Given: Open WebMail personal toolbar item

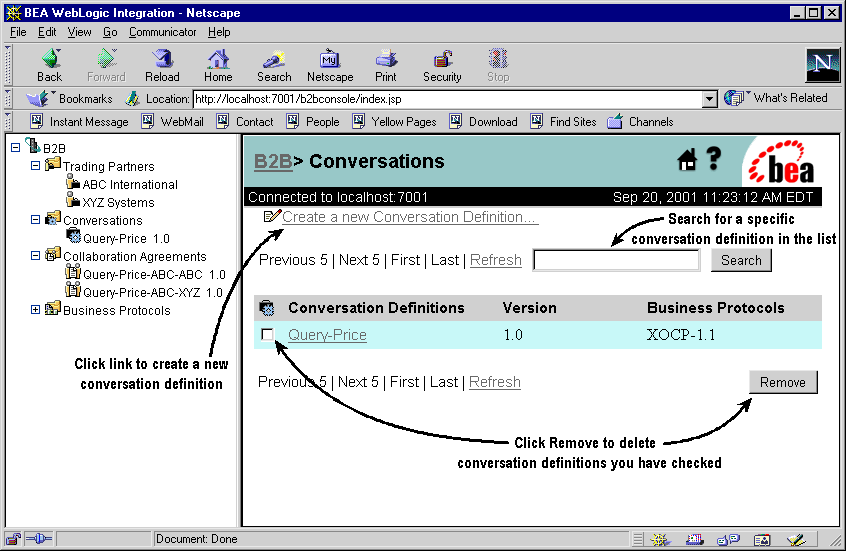Looking at the screenshot, I should (173, 122).
